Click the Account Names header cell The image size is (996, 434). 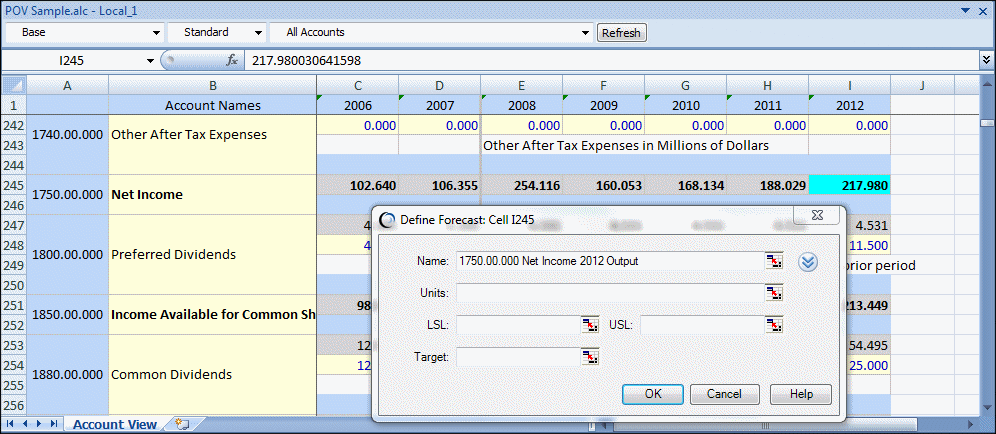tap(213, 105)
